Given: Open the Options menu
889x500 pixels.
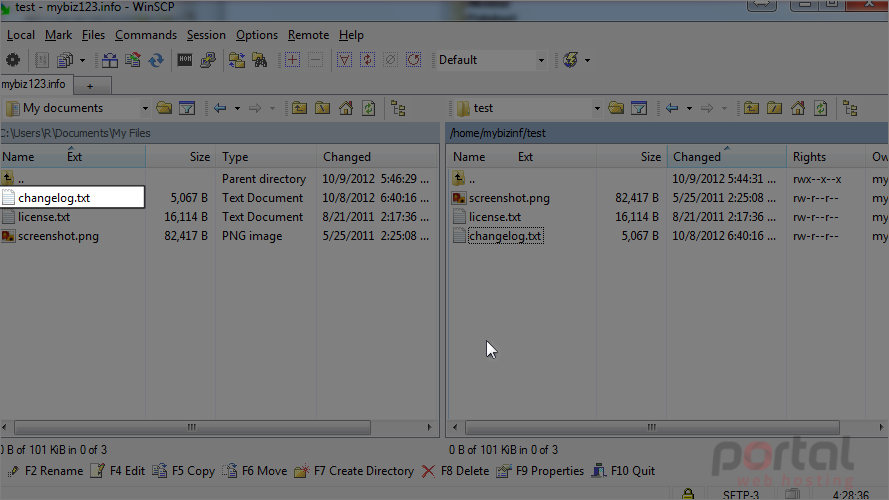Looking at the screenshot, I should (x=257, y=35).
